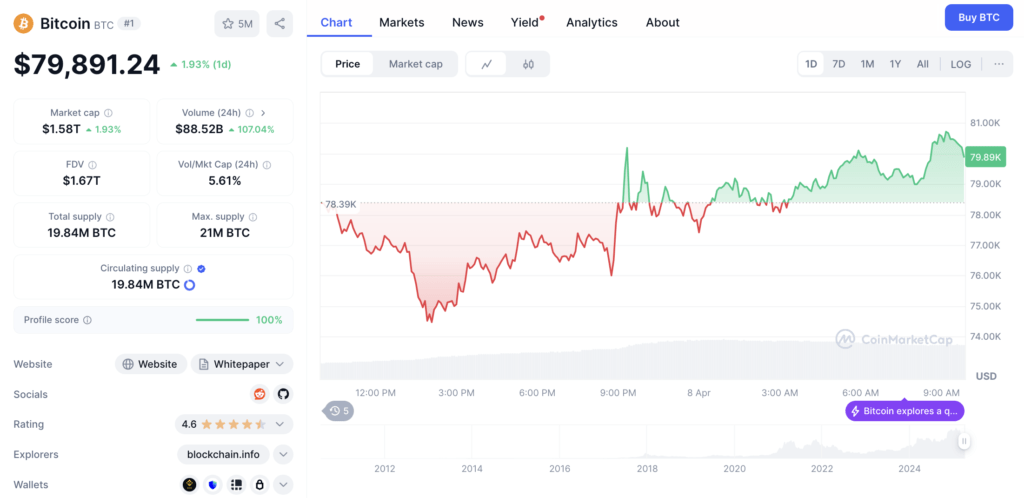The width and height of the screenshot is (1024, 498).
Task: Expand the Explorers dropdown chevron
Action: (x=283, y=454)
